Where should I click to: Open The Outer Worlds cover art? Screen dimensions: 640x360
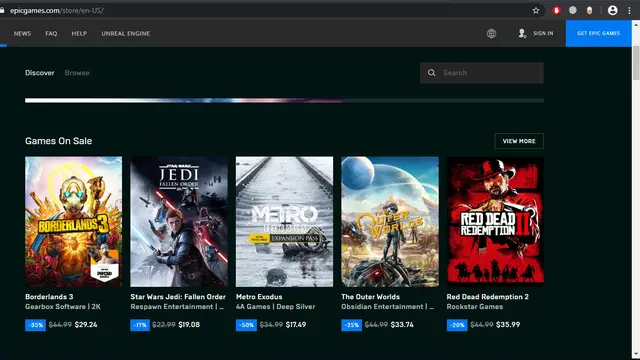pos(390,222)
